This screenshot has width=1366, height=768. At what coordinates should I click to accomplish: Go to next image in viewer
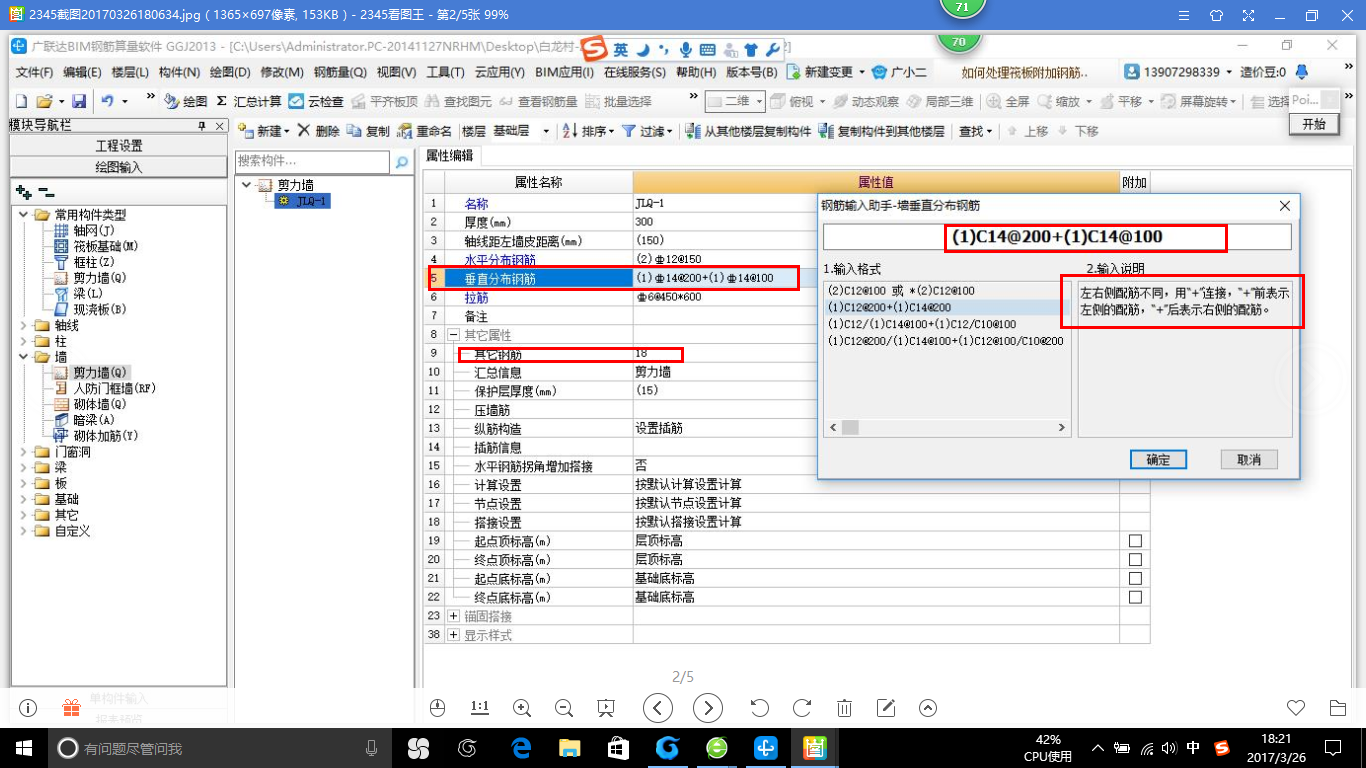point(708,708)
